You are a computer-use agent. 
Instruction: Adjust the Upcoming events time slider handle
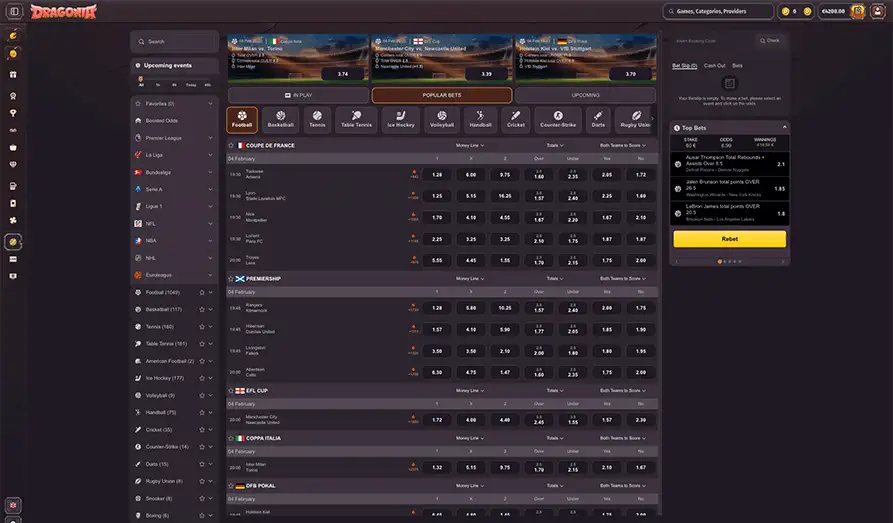tap(141, 79)
